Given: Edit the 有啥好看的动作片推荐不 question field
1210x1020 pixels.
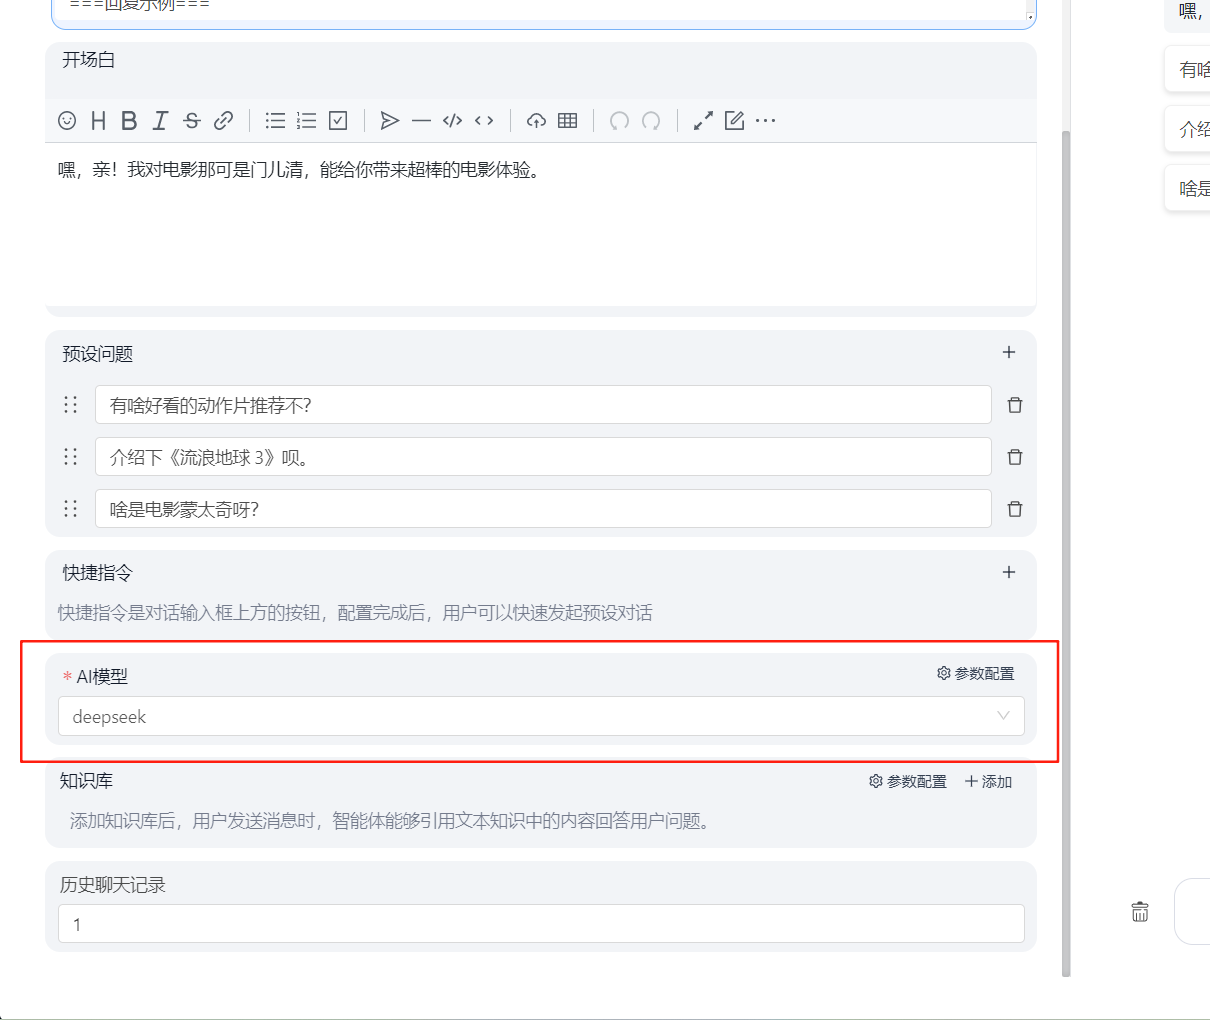Looking at the screenshot, I should [543, 405].
